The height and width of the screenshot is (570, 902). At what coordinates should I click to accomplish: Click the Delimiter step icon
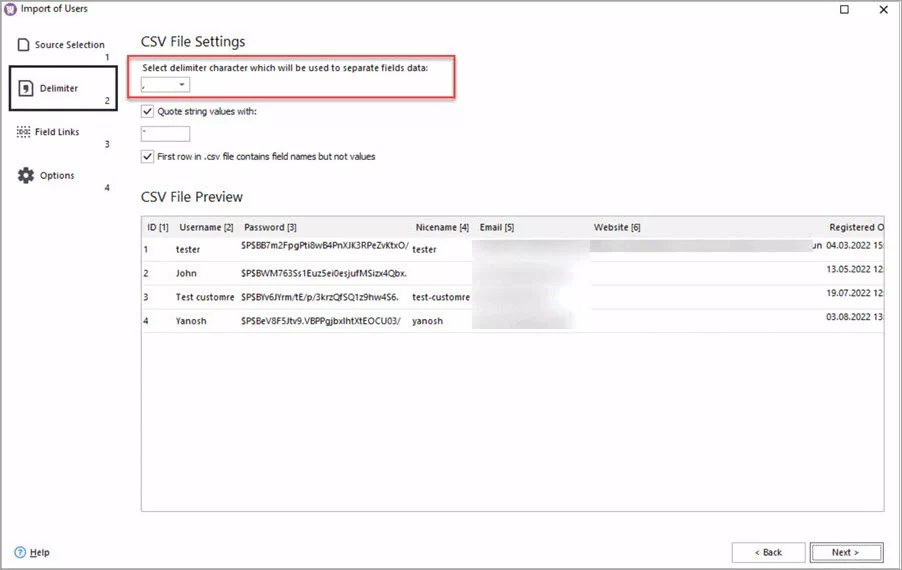26,88
